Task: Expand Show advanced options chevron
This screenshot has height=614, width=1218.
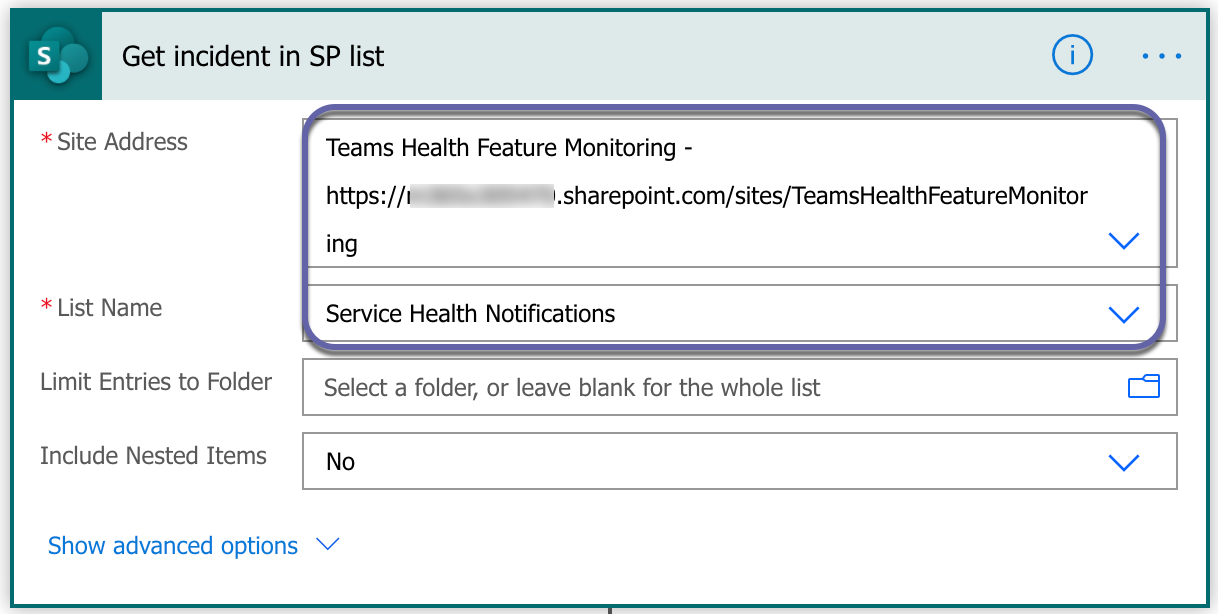Action: point(327,545)
